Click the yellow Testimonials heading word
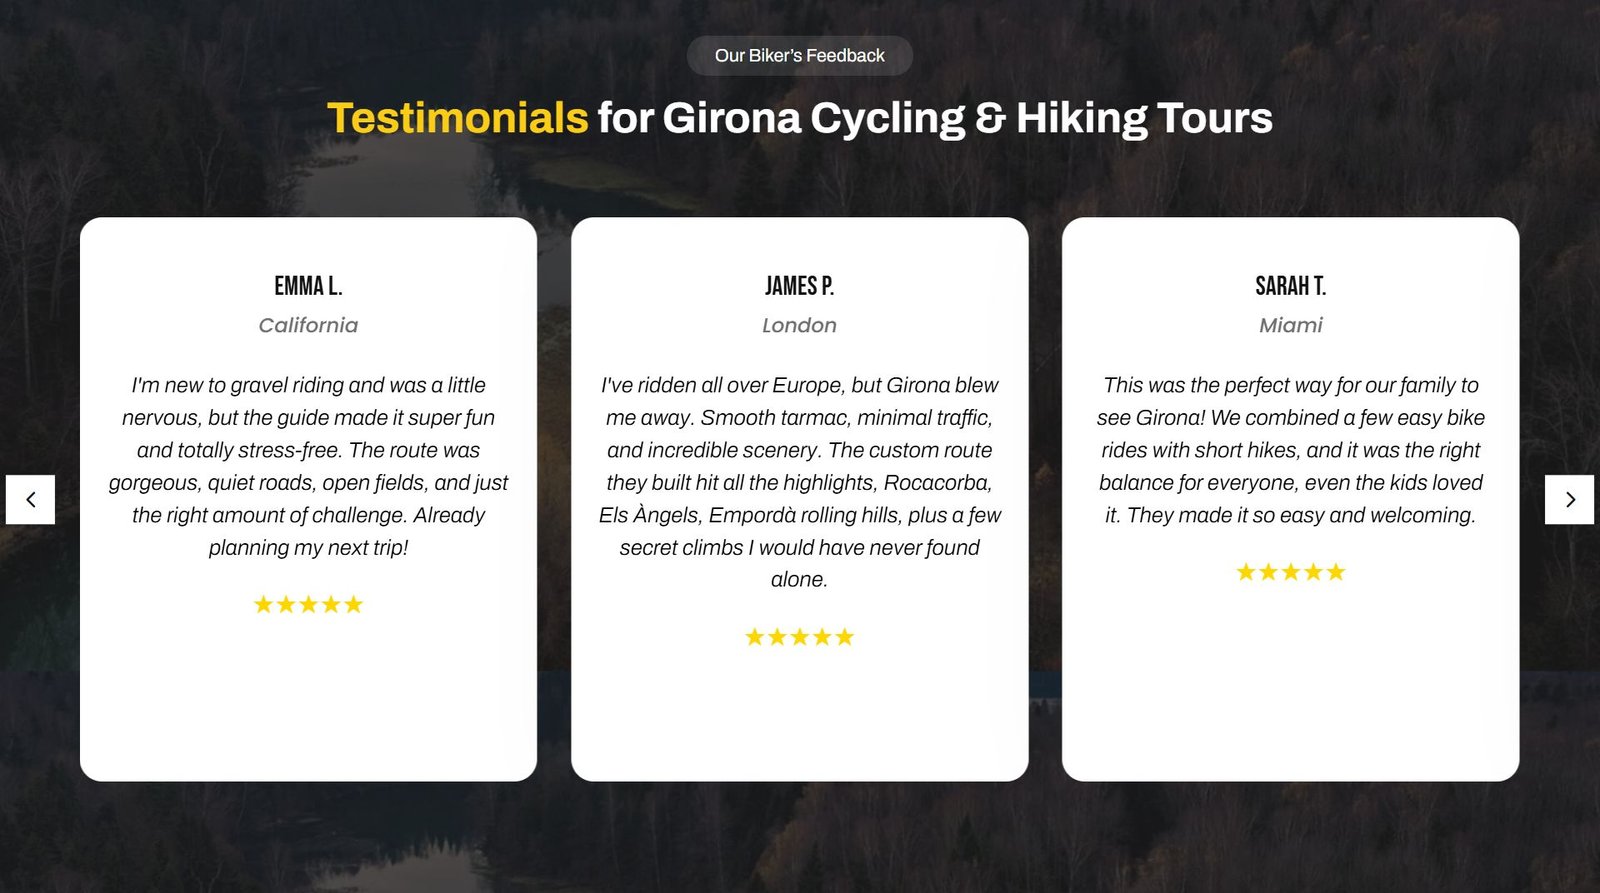1600x893 pixels. 457,118
